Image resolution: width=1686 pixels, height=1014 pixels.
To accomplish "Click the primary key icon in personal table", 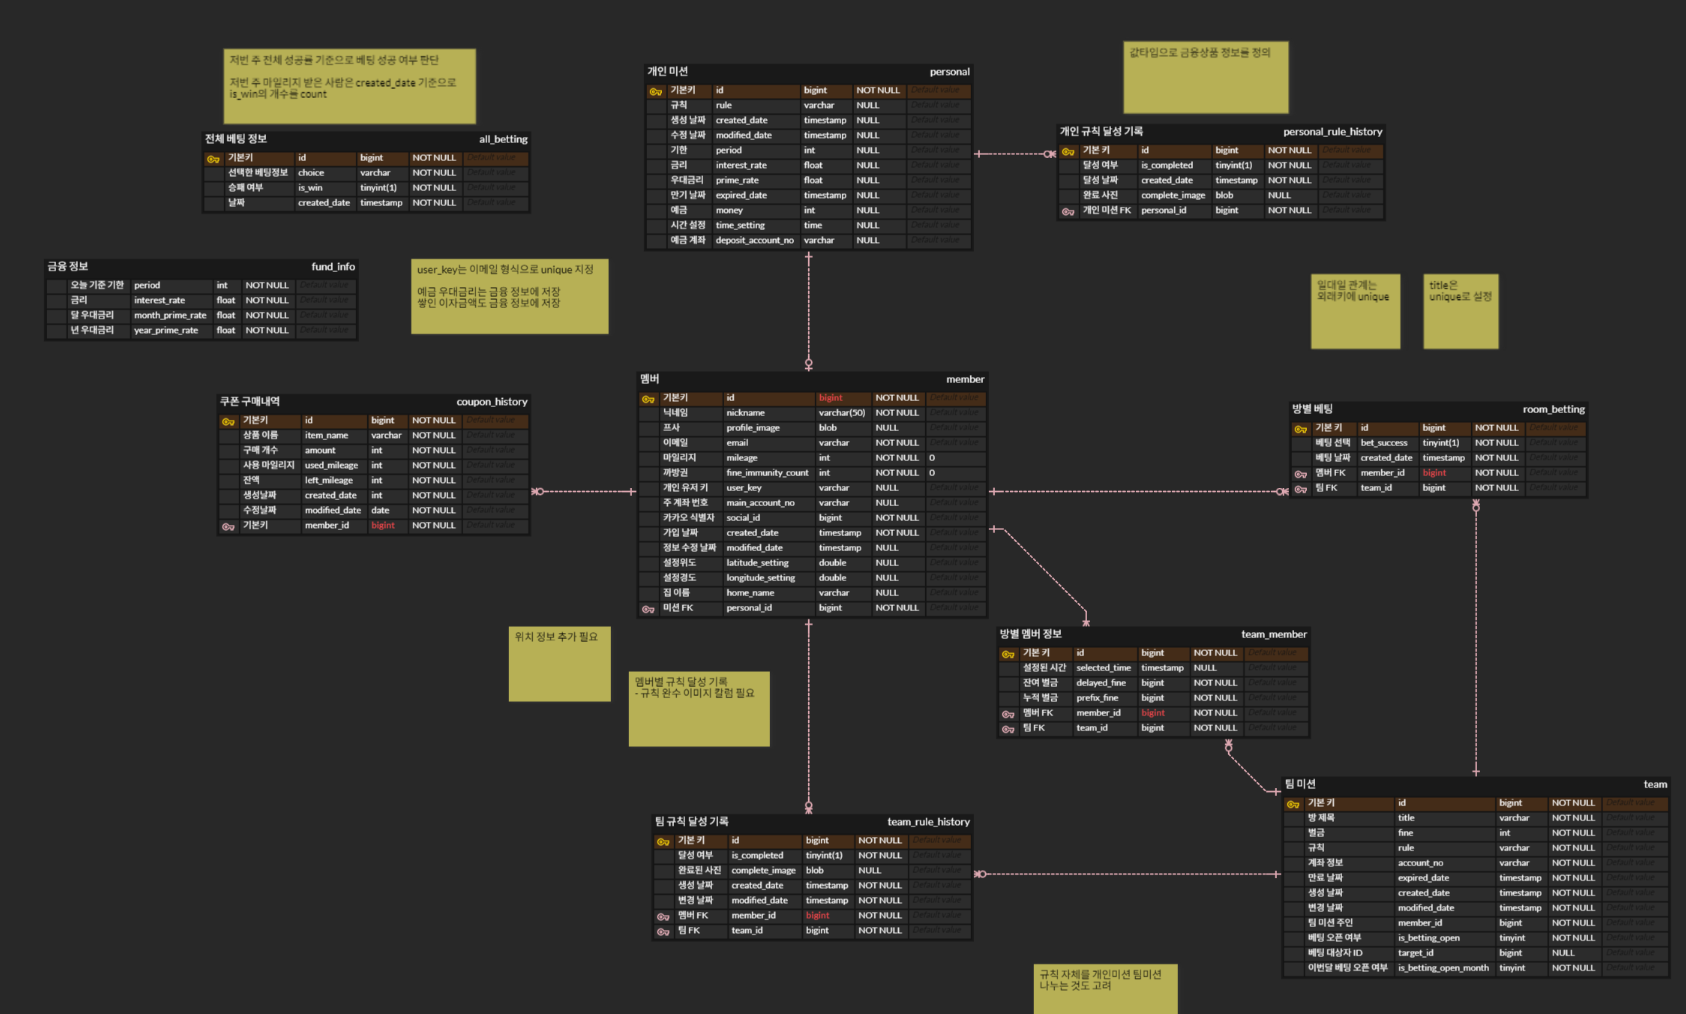I will [655, 91].
